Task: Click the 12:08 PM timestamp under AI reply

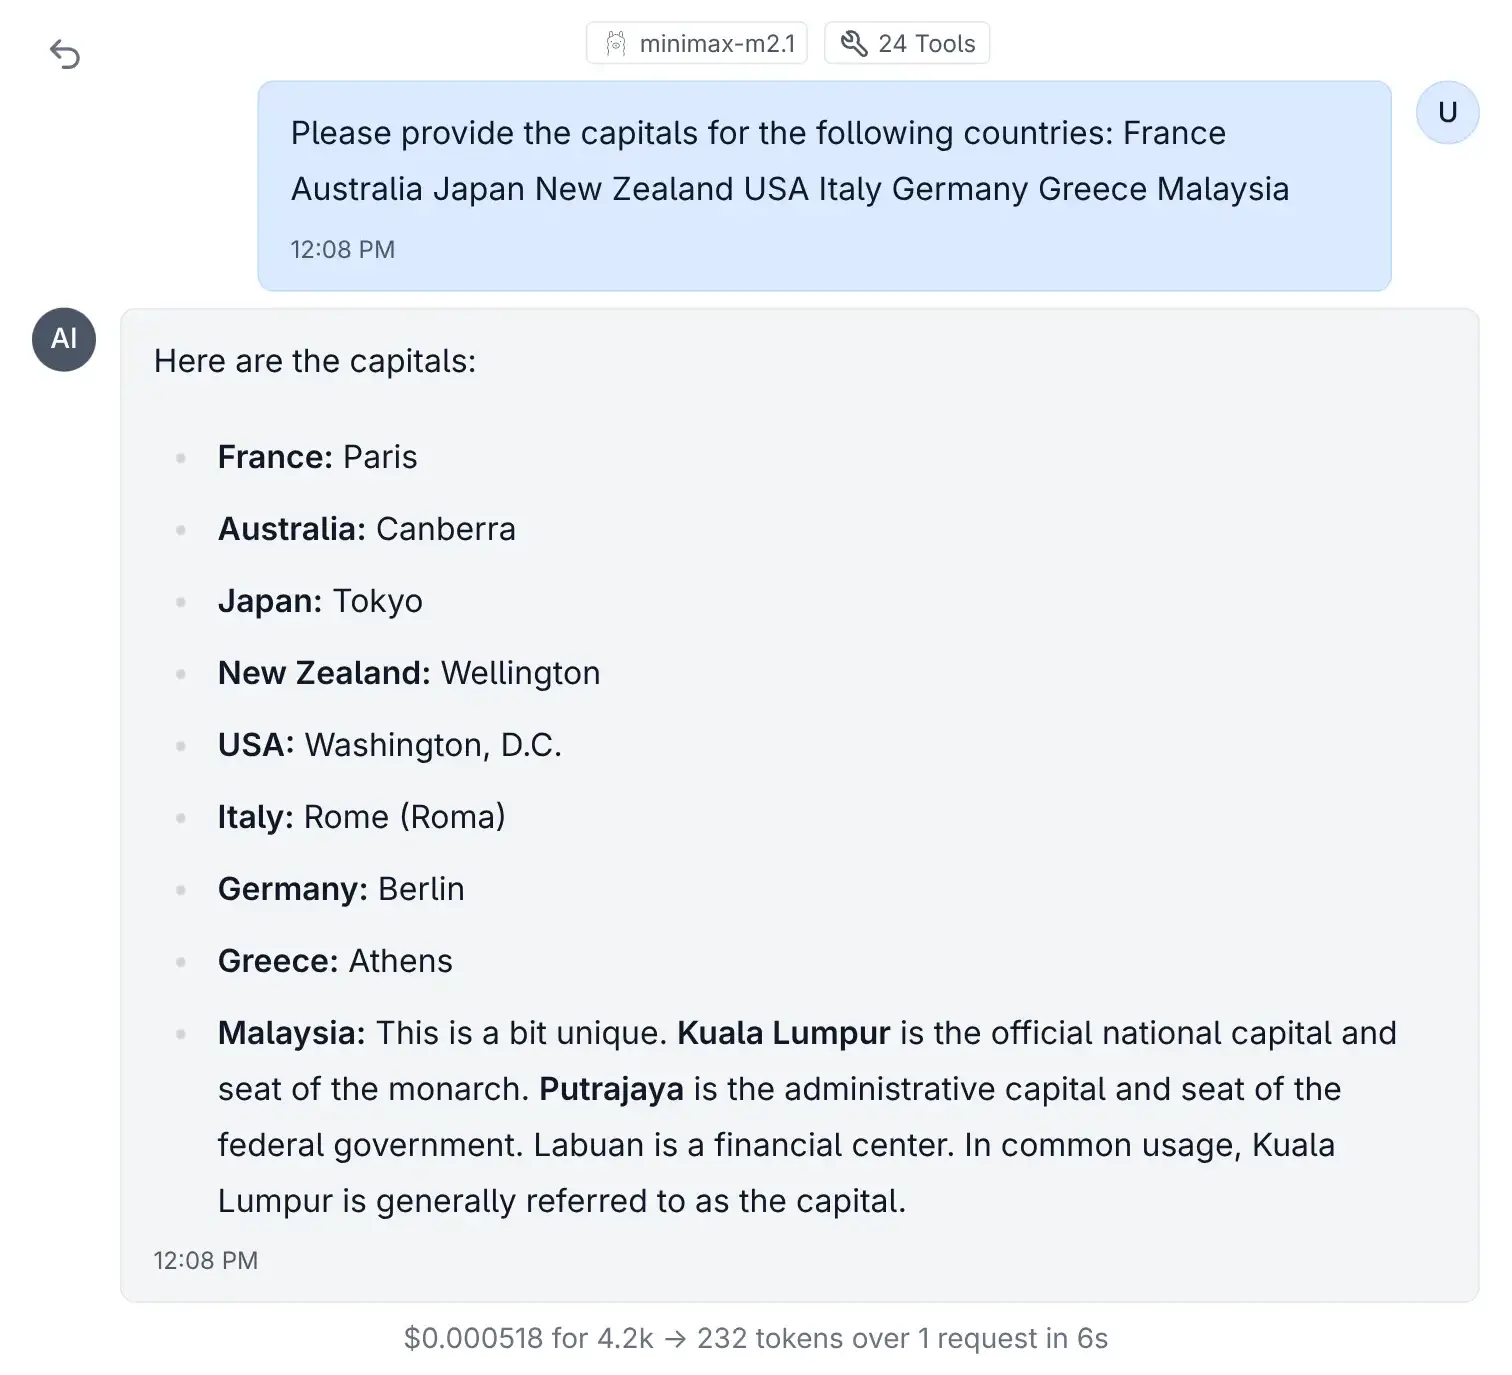Action: [x=206, y=1260]
